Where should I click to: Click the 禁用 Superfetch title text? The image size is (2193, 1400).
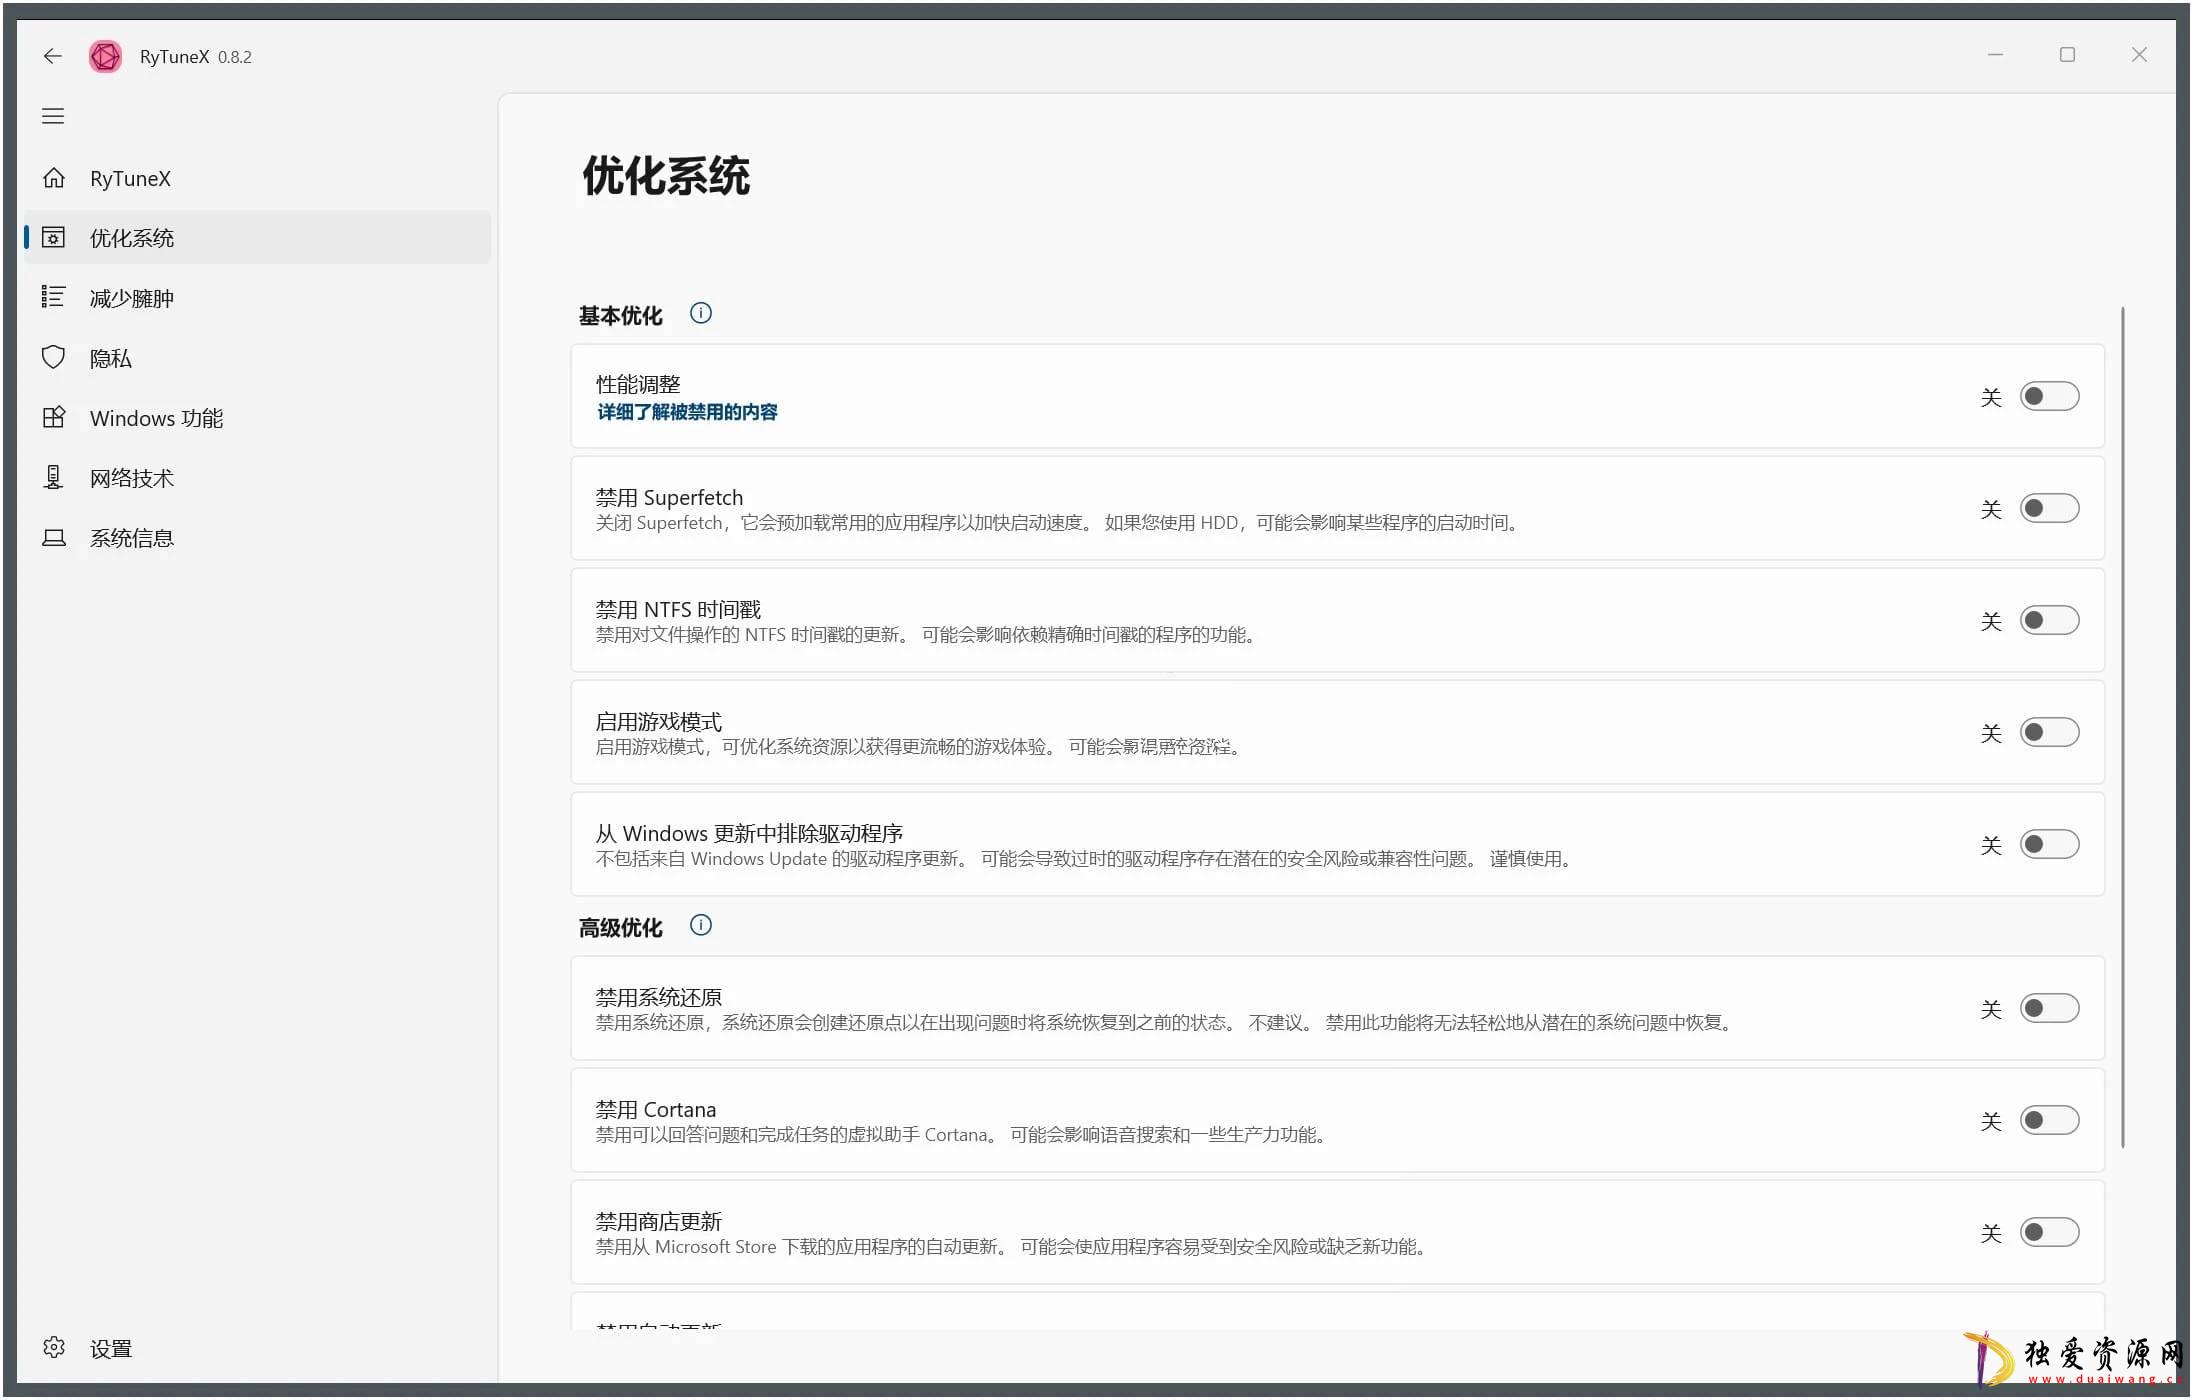[669, 497]
